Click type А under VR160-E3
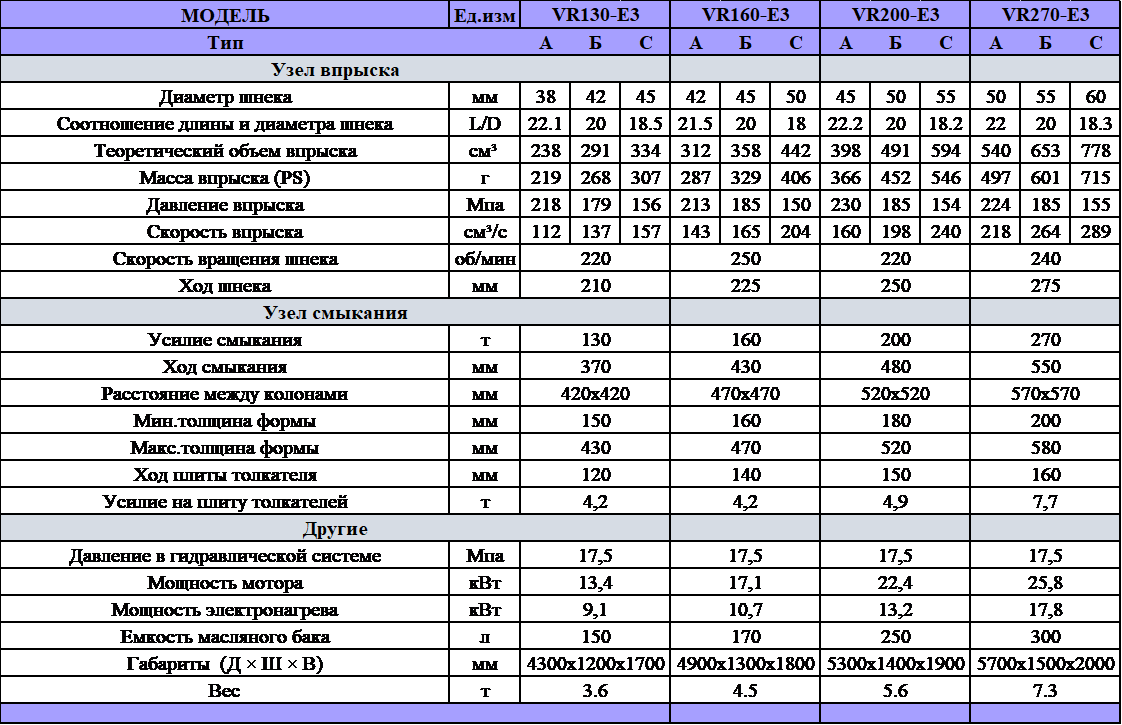Image resolution: width=1122 pixels, height=725 pixels. click(x=696, y=43)
